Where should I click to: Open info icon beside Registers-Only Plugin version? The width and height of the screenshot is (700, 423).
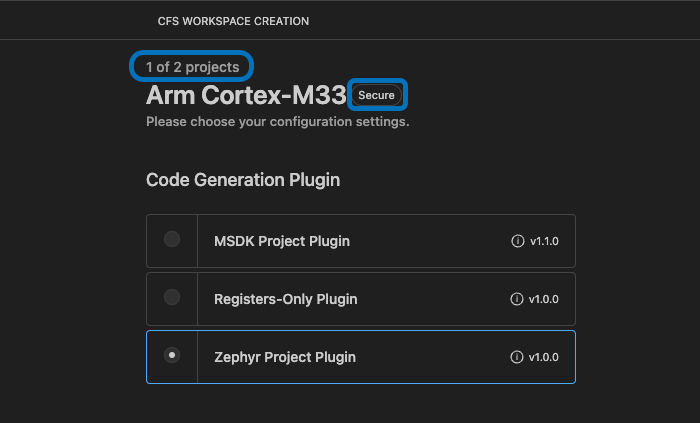pyautogui.click(x=517, y=299)
